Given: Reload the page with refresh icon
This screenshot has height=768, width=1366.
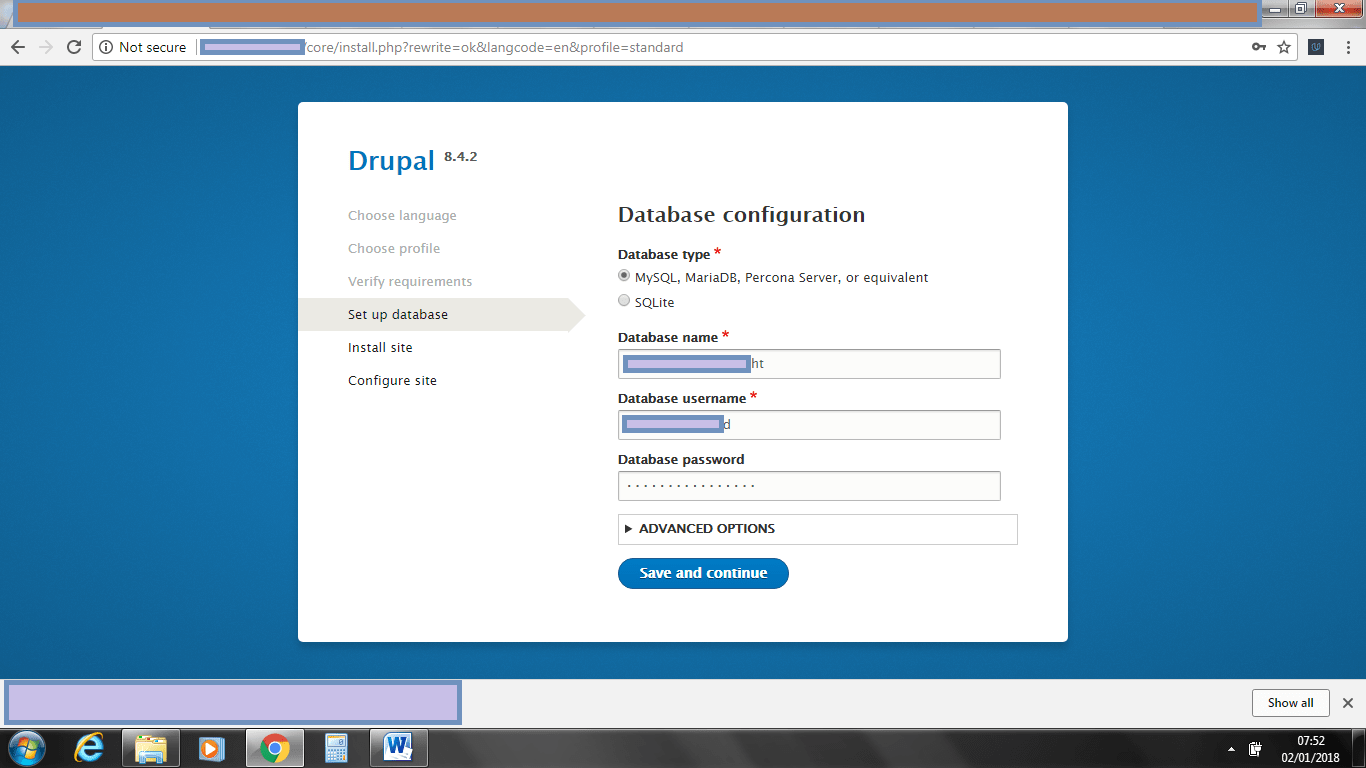Looking at the screenshot, I should point(73,47).
